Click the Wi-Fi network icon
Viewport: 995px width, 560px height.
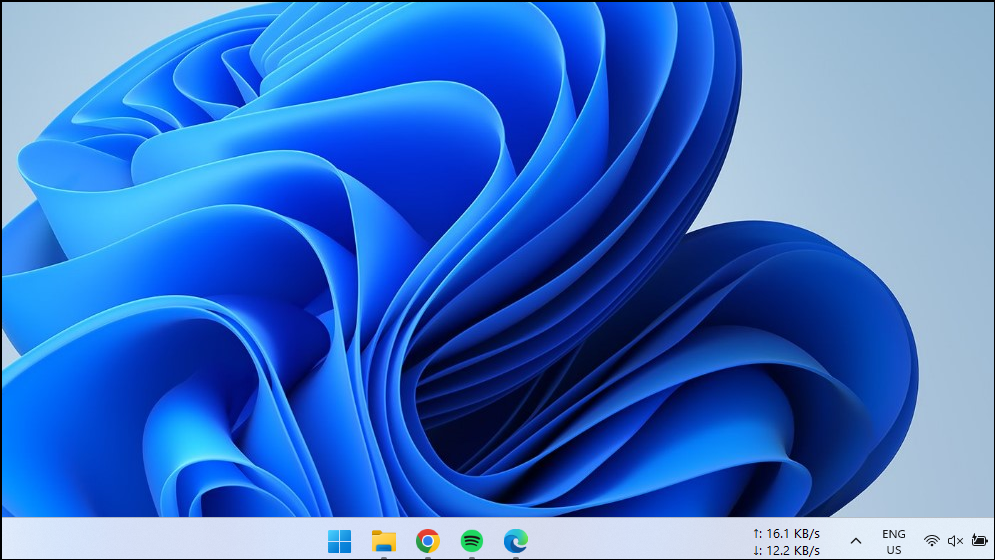point(932,541)
